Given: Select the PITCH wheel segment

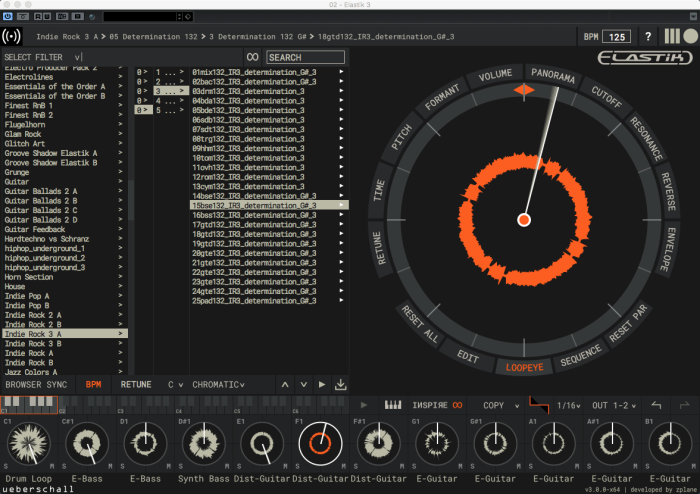Looking at the screenshot, I should coord(401,137).
